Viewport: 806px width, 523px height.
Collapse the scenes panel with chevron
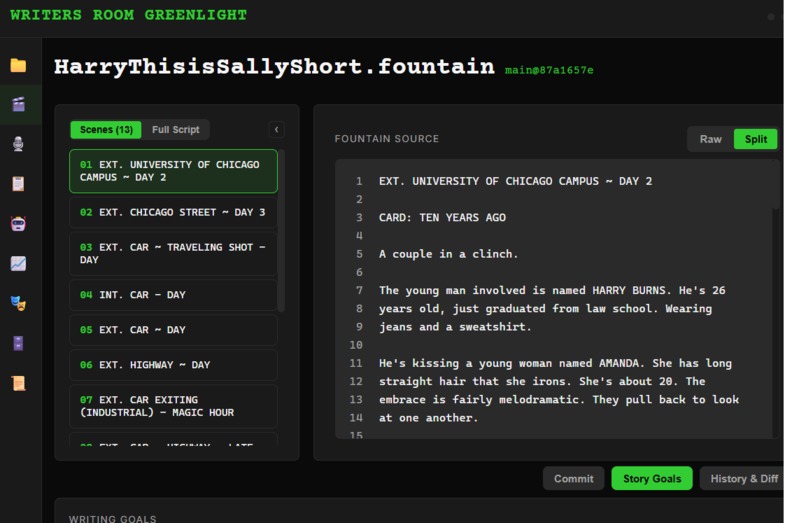277,130
